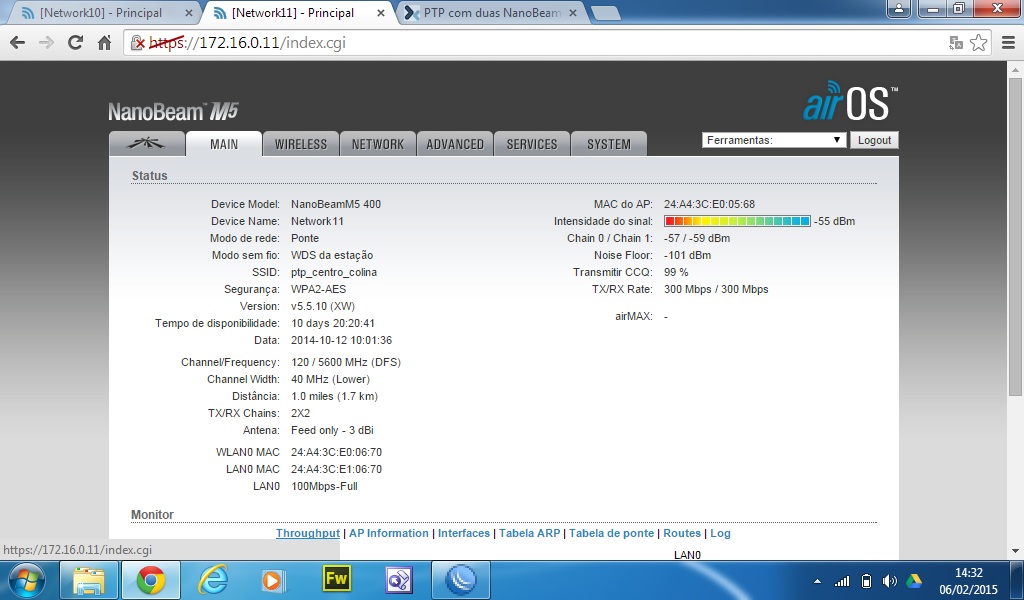Screen dimensions: 1024x600
Task: Switch to PTP com duas NanoBeam tab
Action: click(x=491, y=13)
